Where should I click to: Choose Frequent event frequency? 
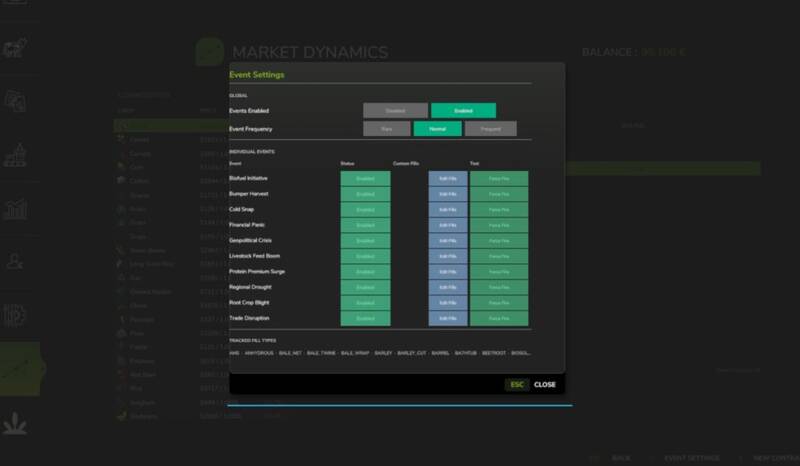(x=490, y=129)
